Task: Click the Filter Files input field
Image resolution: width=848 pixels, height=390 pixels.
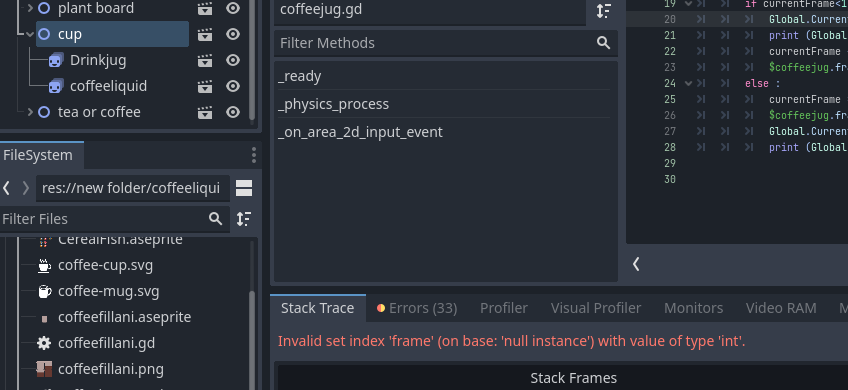Action: pyautogui.click(x=103, y=219)
